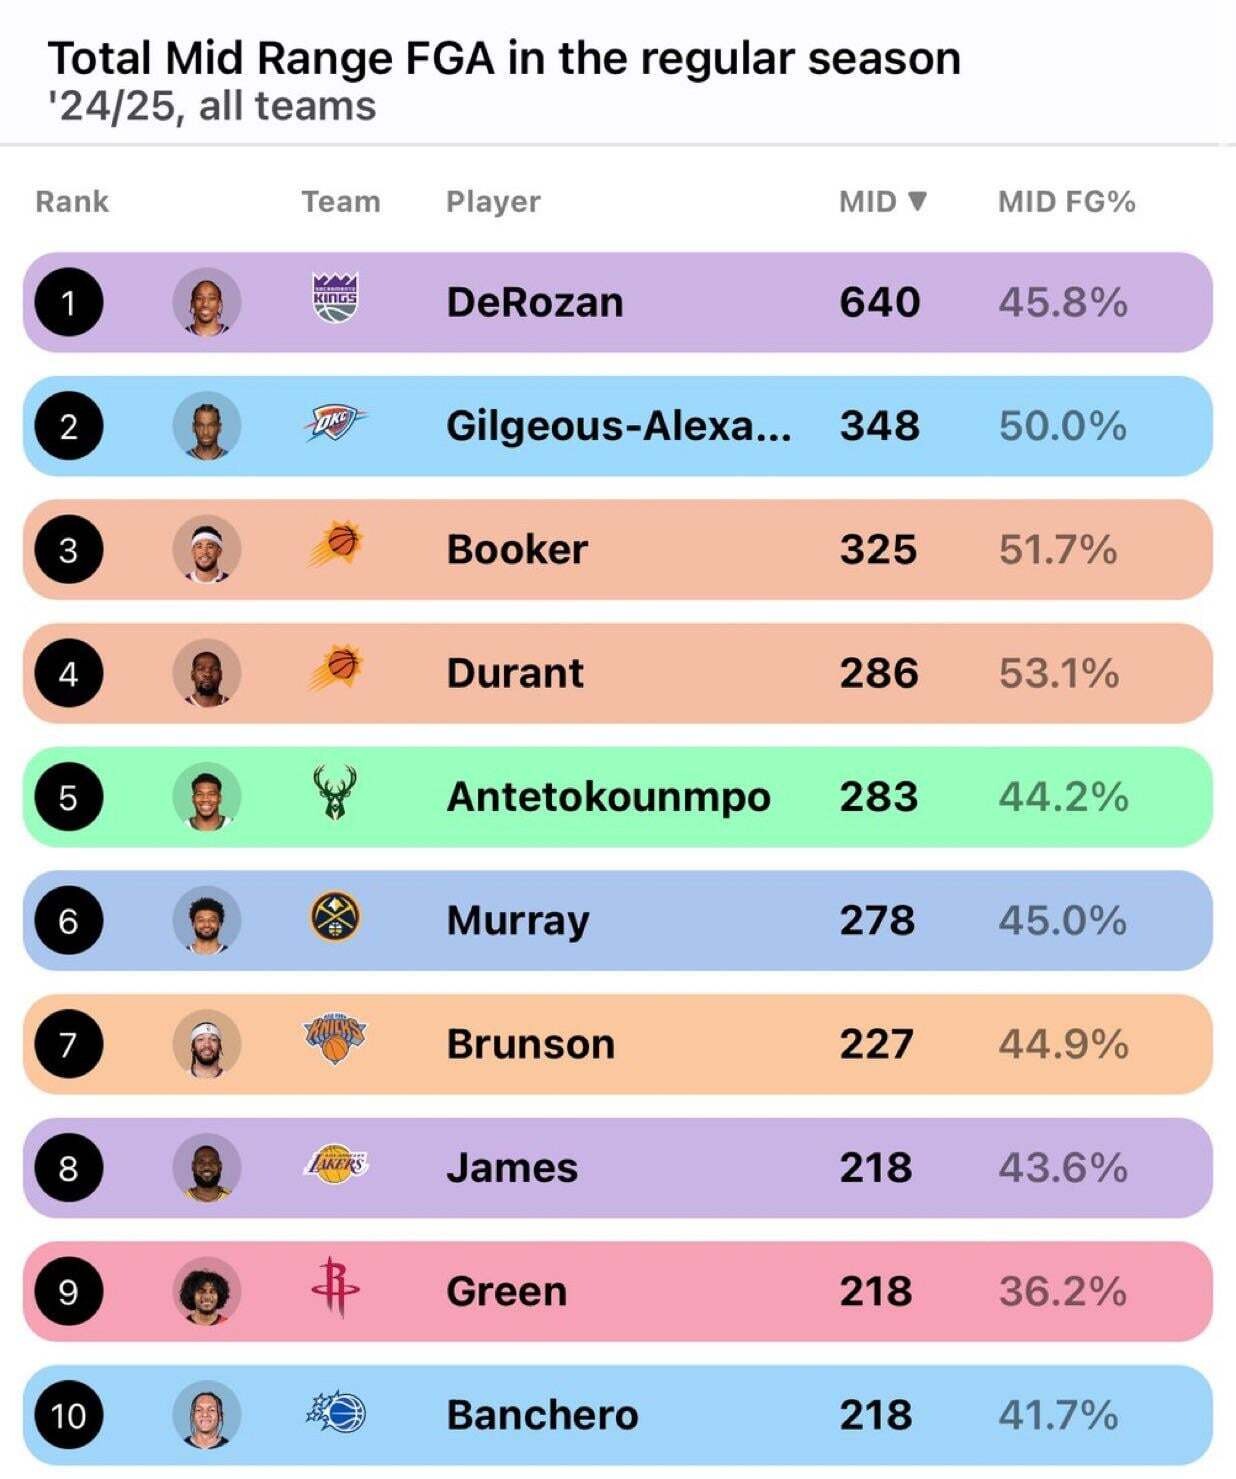Click the Houston Rockets team logo
The height and width of the screenshot is (1479, 1236).
(335, 1288)
